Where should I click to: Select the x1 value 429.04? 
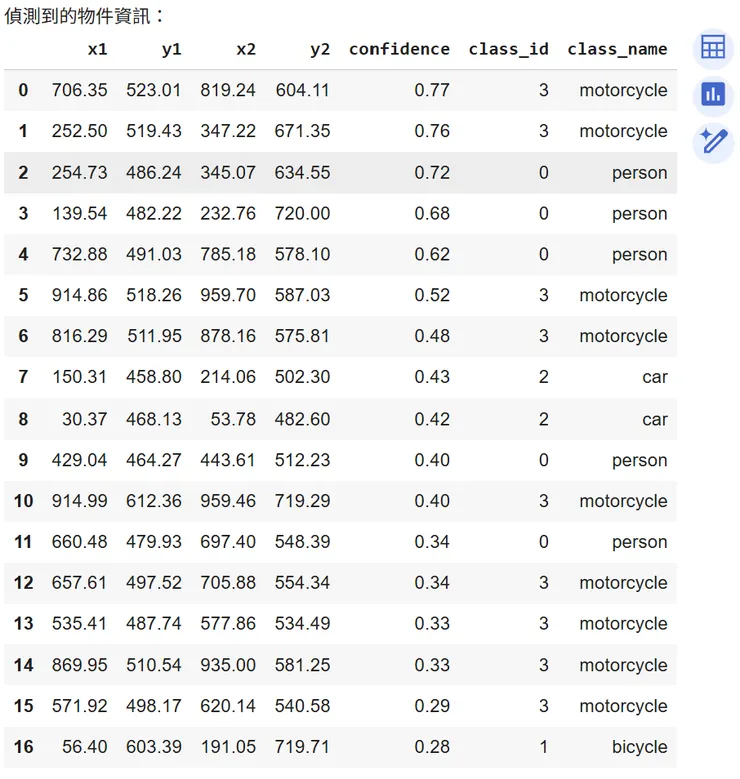[x=80, y=460]
